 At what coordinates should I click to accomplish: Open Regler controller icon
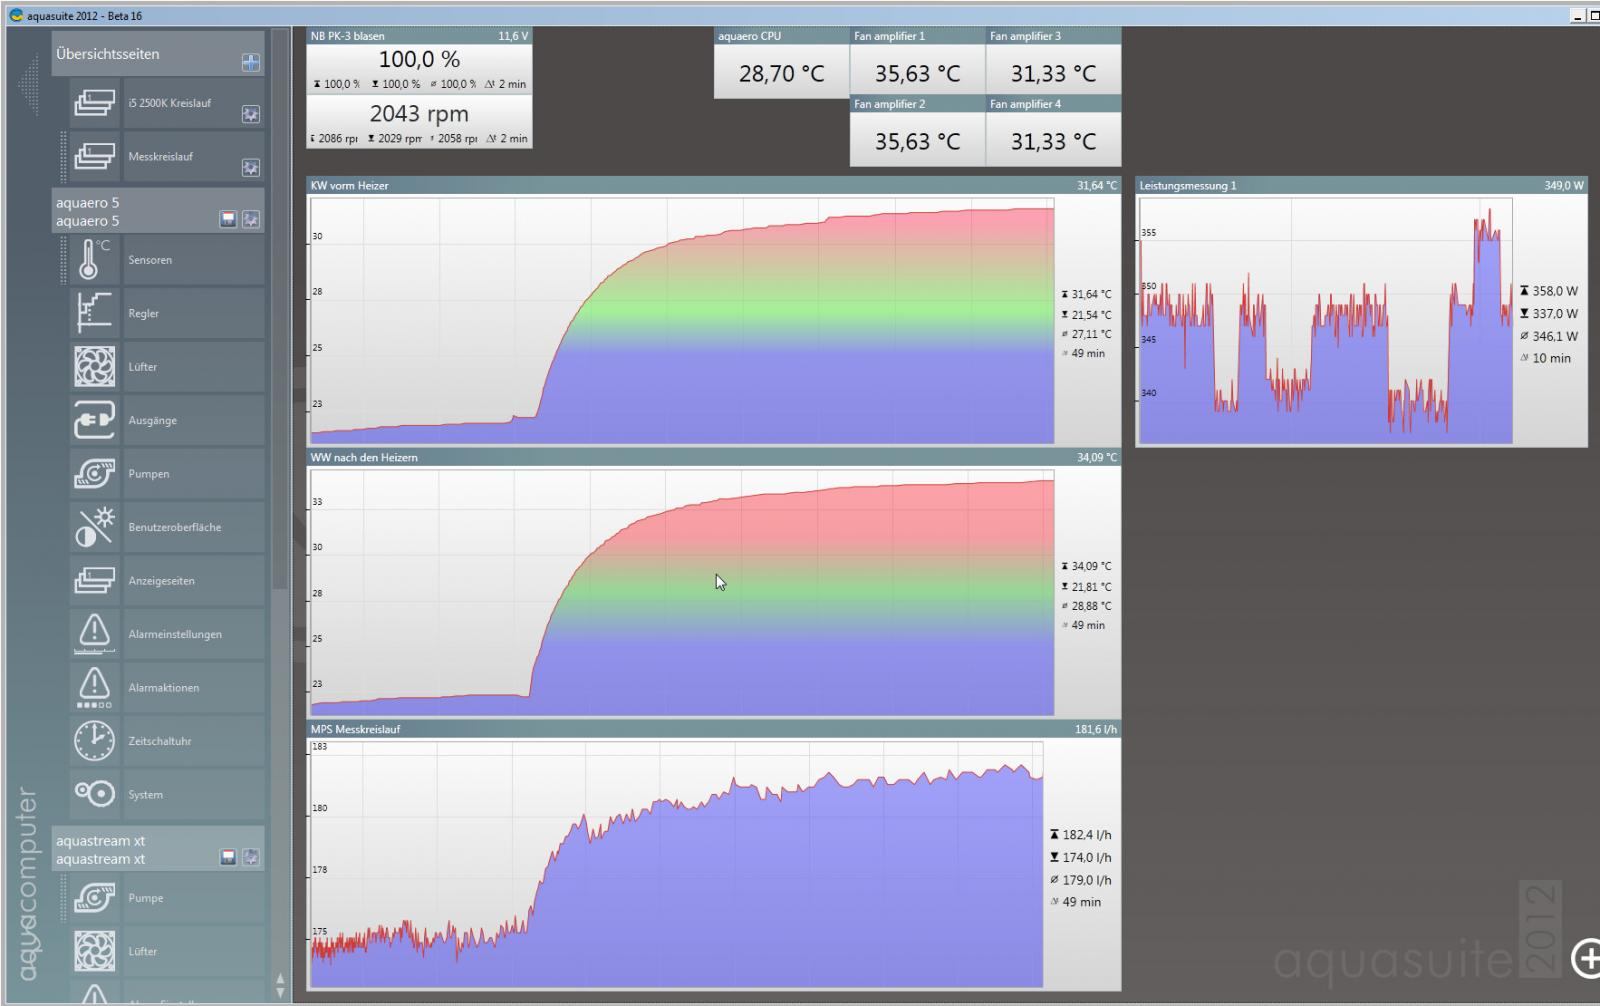click(94, 313)
